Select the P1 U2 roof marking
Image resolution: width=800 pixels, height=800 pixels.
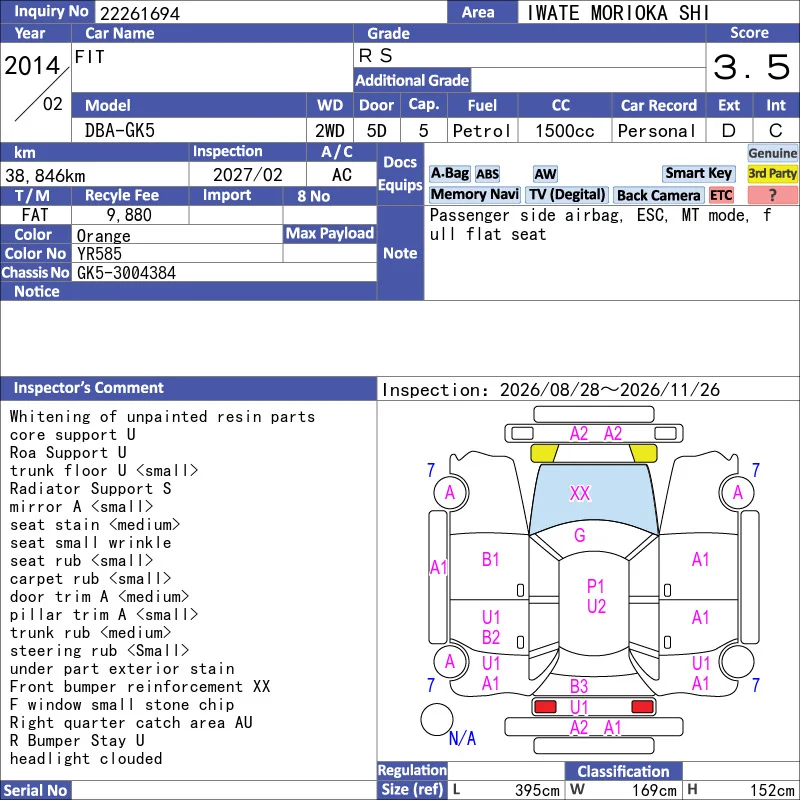pyautogui.click(x=596, y=596)
